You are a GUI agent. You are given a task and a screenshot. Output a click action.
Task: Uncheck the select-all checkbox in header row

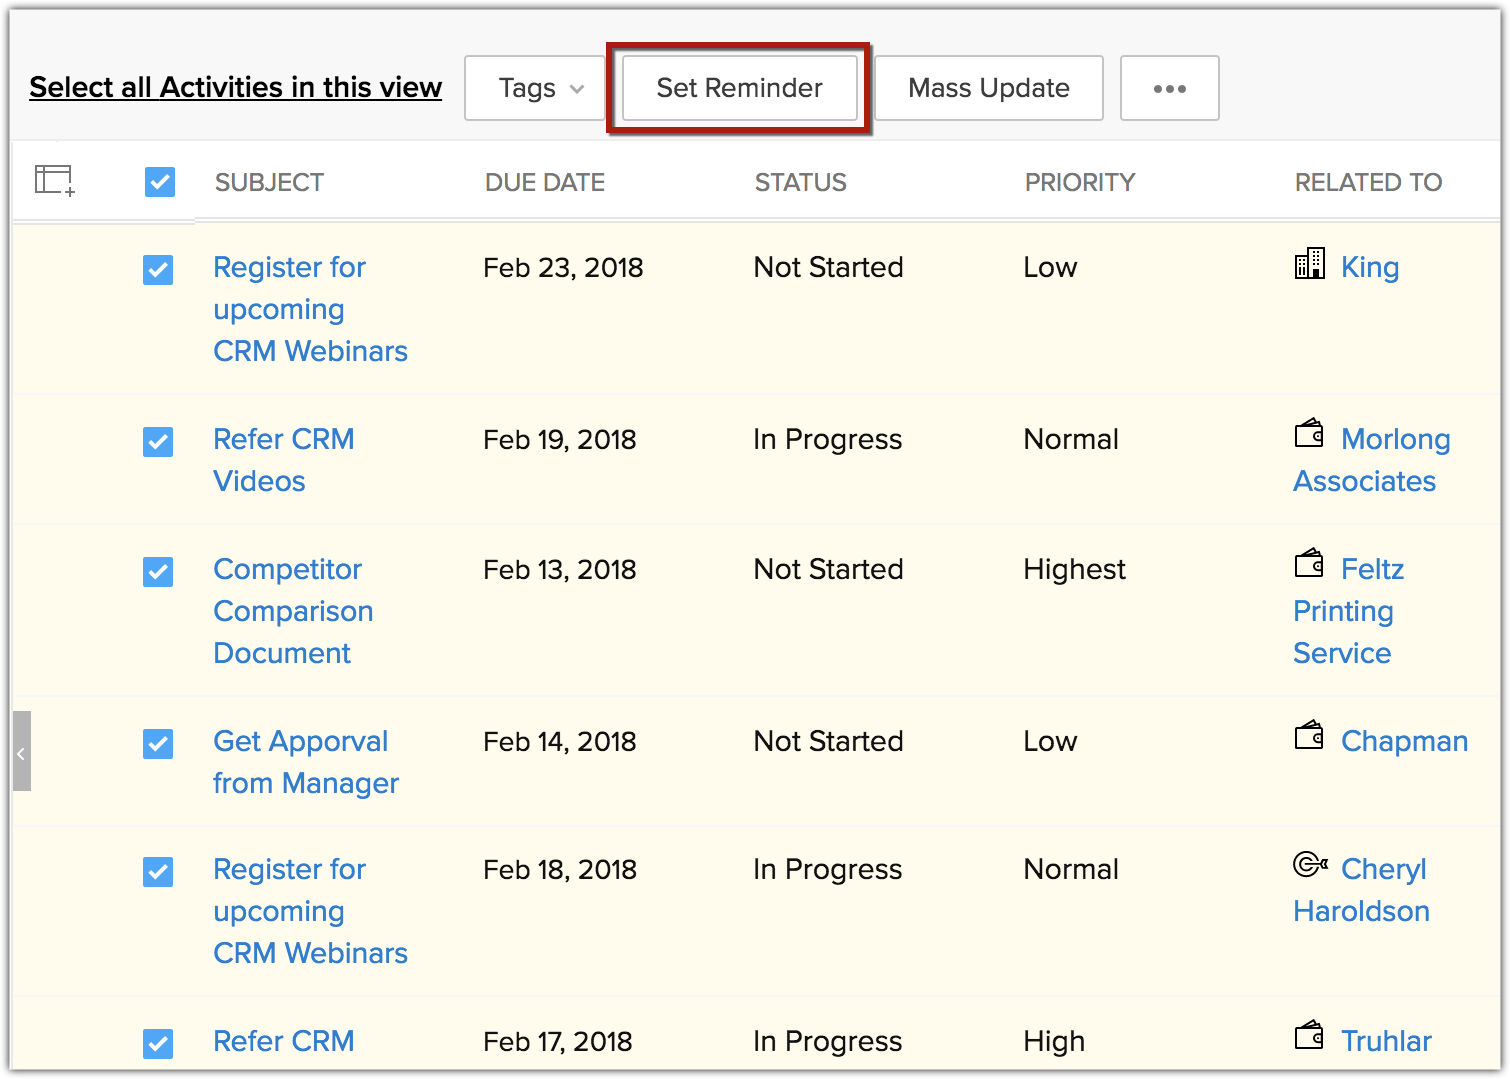[160, 182]
